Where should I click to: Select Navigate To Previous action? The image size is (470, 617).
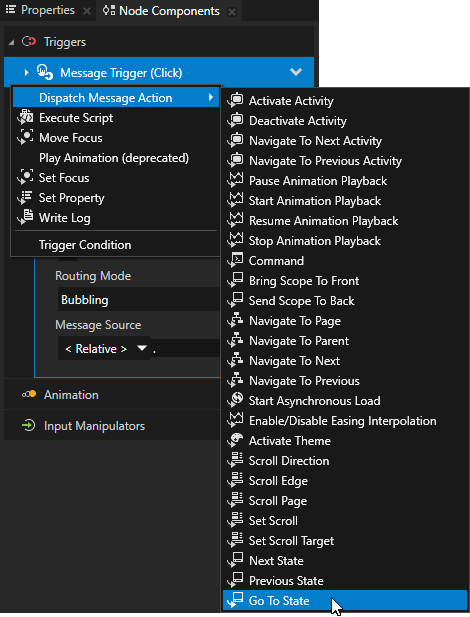tap(344, 381)
